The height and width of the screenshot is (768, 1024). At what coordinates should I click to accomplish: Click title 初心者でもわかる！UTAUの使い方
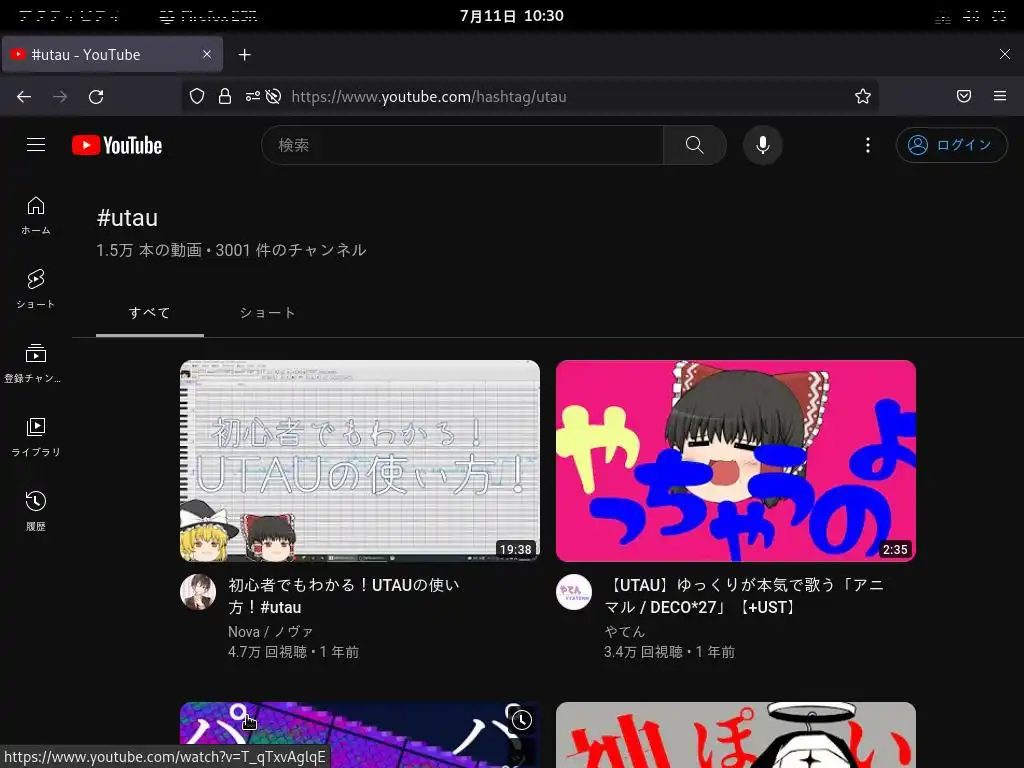(344, 596)
